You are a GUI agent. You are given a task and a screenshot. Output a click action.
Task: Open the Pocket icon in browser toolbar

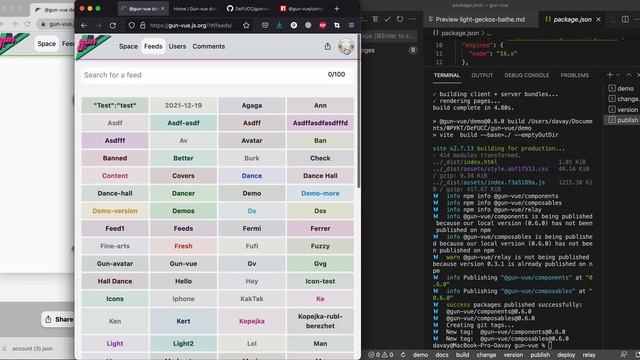(x=265, y=25)
